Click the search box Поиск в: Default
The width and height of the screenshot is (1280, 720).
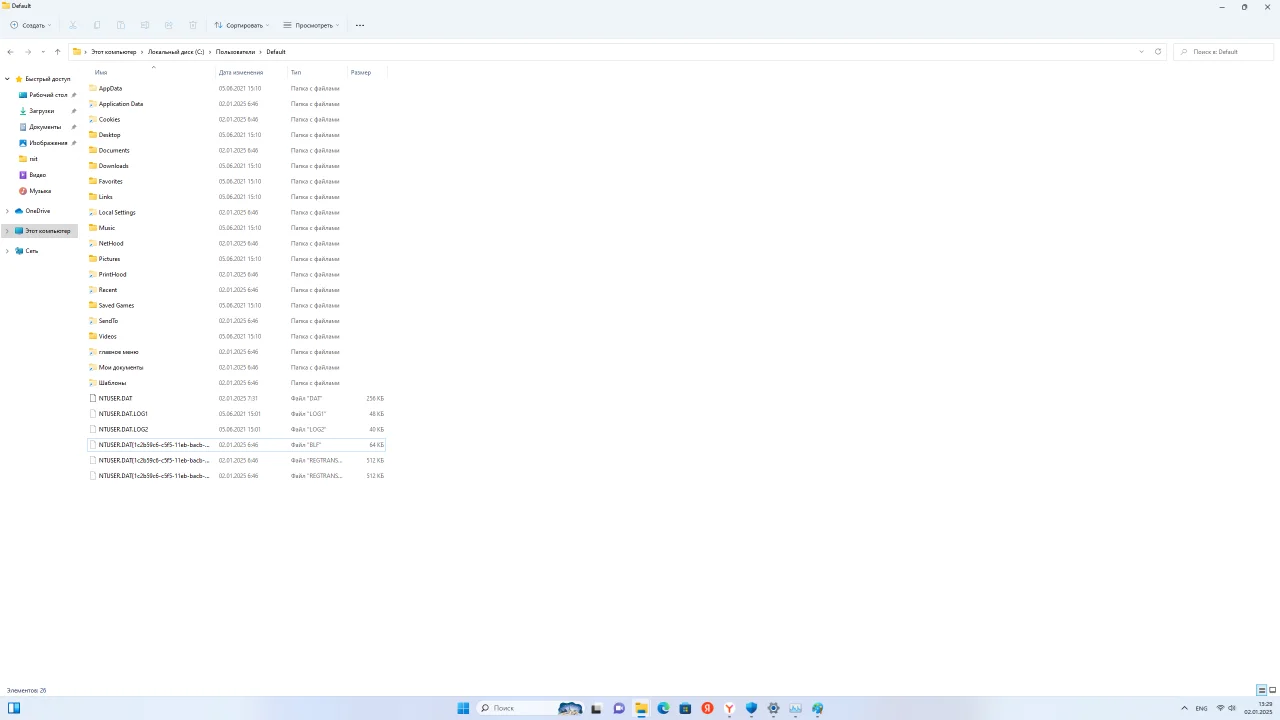point(1225,52)
